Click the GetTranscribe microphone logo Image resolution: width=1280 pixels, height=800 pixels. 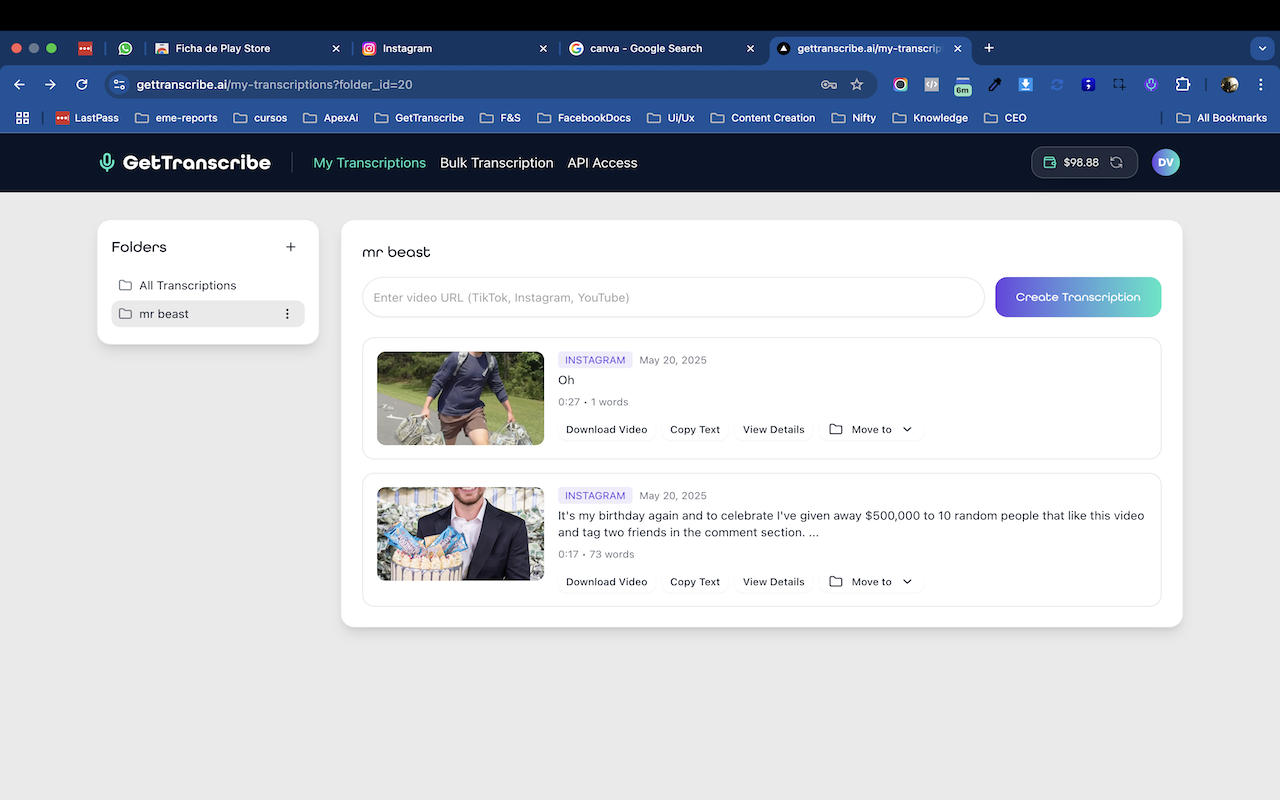point(107,163)
